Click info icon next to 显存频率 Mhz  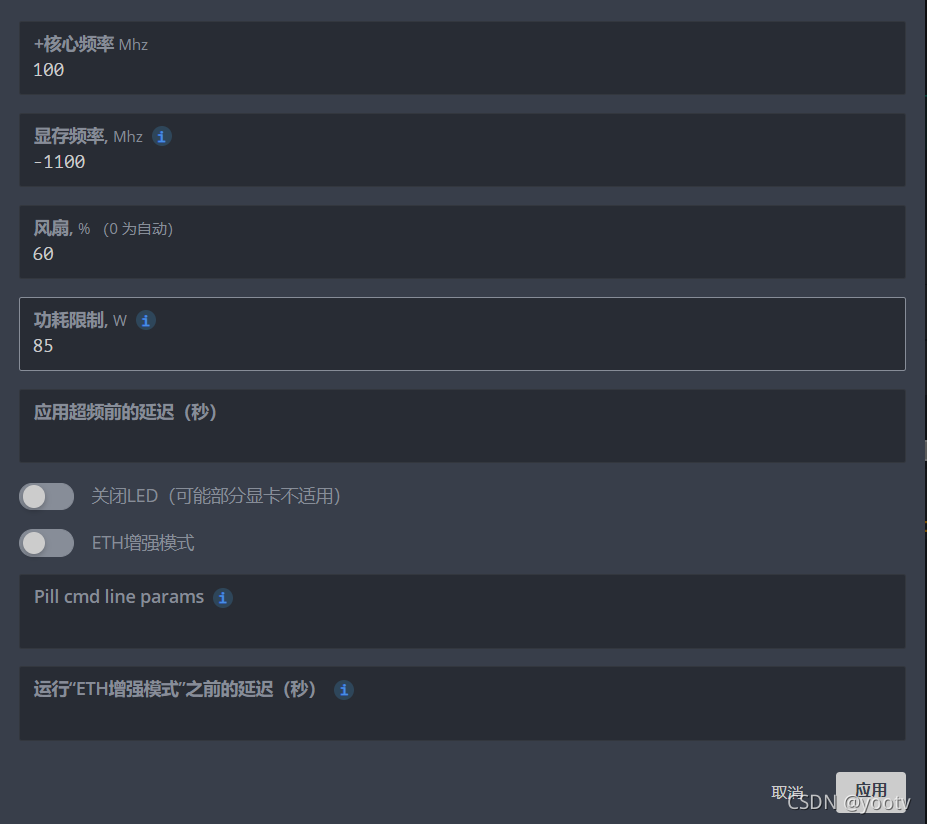(x=161, y=137)
